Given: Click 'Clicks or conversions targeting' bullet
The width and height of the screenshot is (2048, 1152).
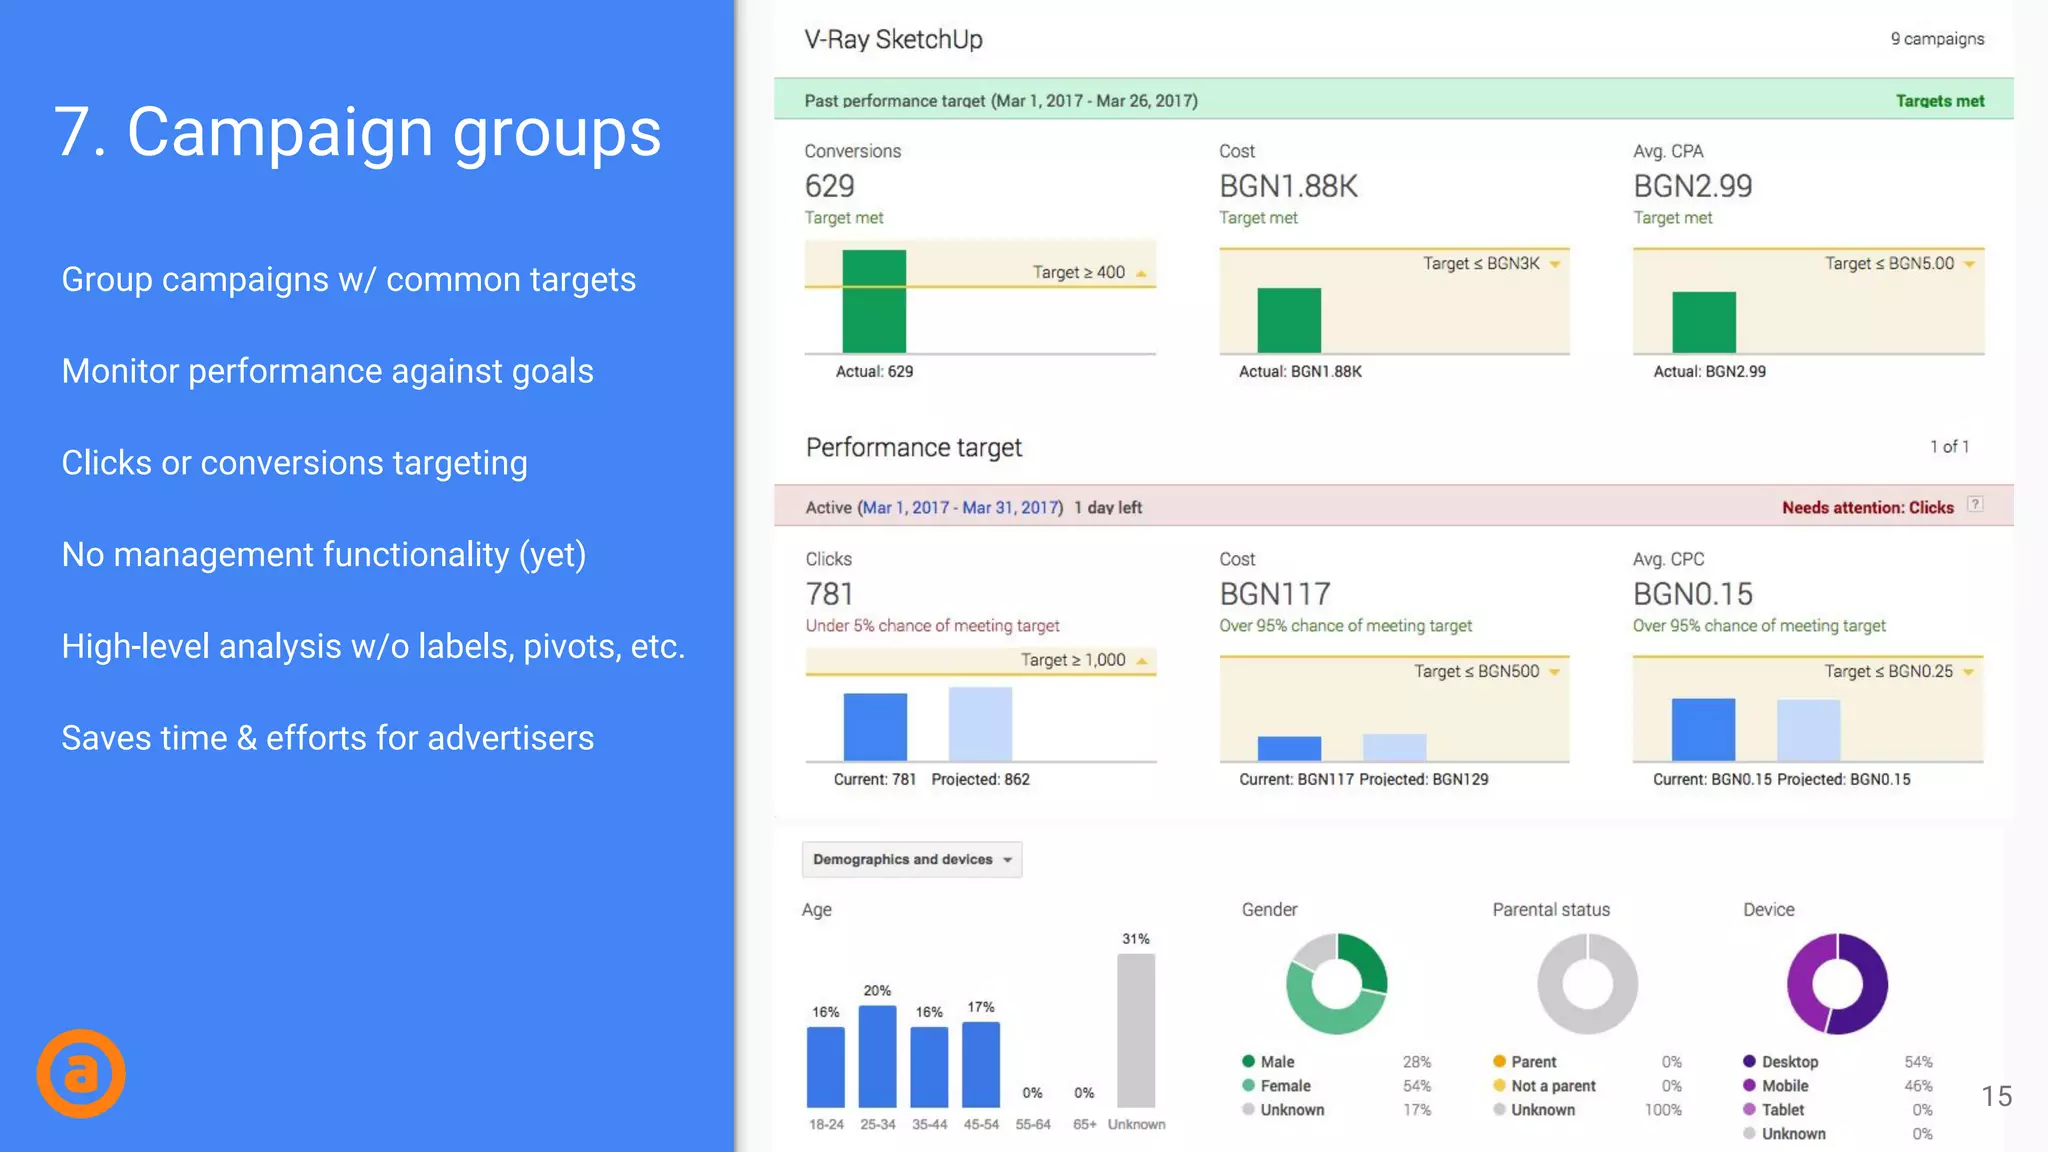Looking at the screenshot, I should [x=295, y=463].
